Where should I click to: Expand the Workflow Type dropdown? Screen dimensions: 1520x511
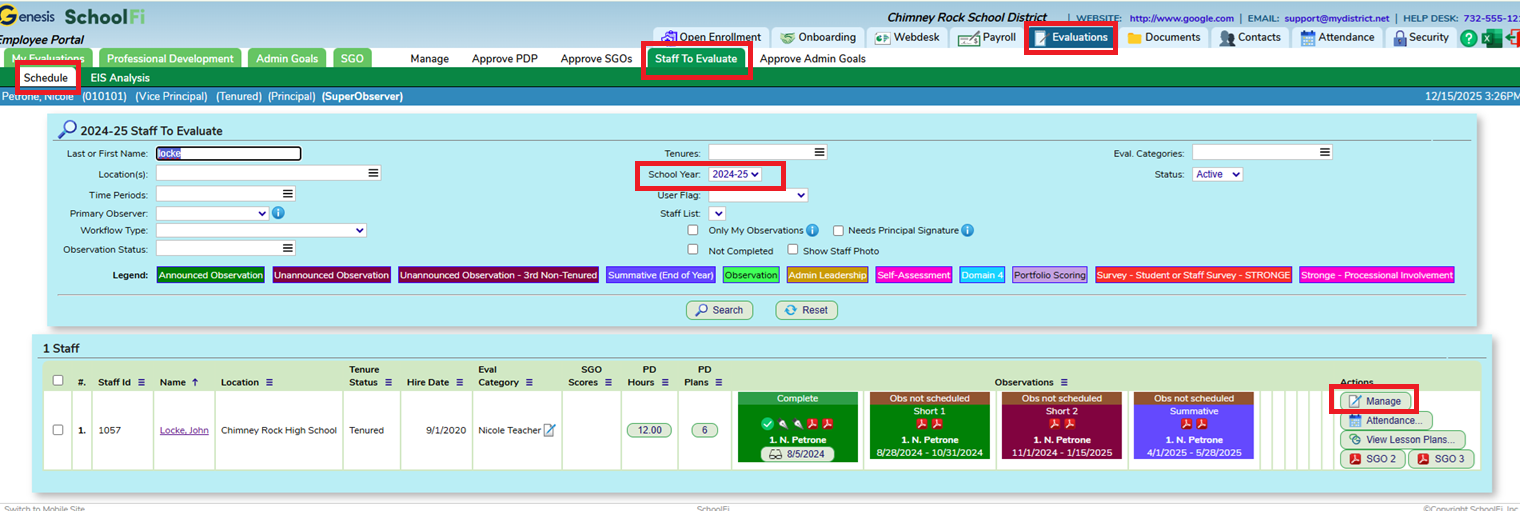point(261,230)
